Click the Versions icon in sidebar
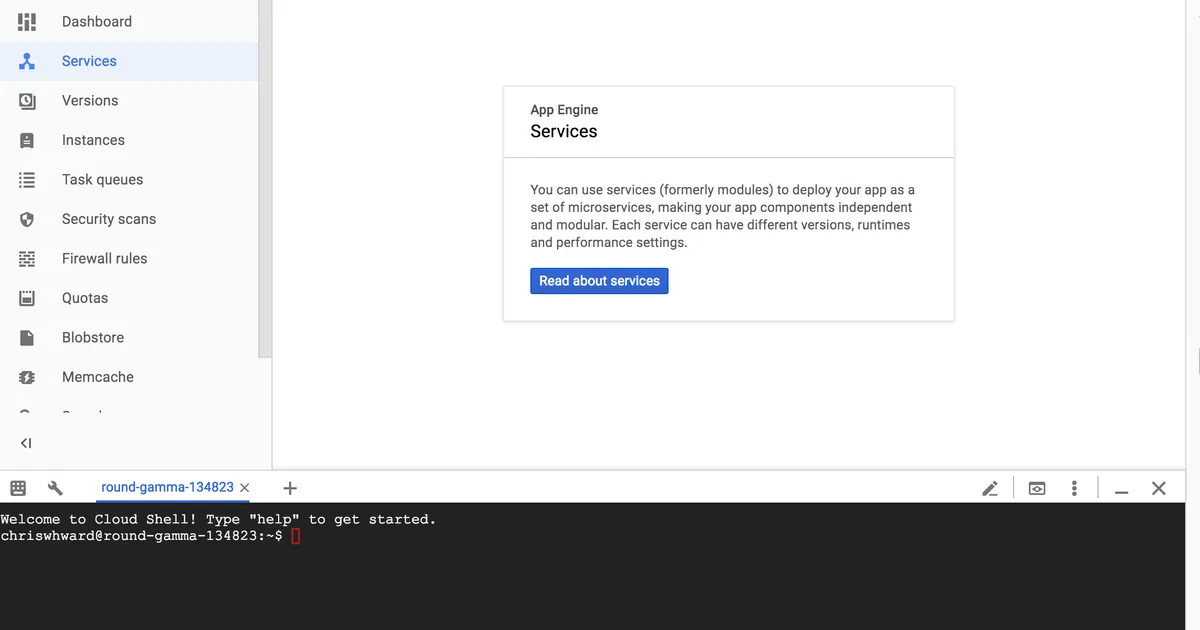This screenshot has width=1200, height=630. [27, 101]
